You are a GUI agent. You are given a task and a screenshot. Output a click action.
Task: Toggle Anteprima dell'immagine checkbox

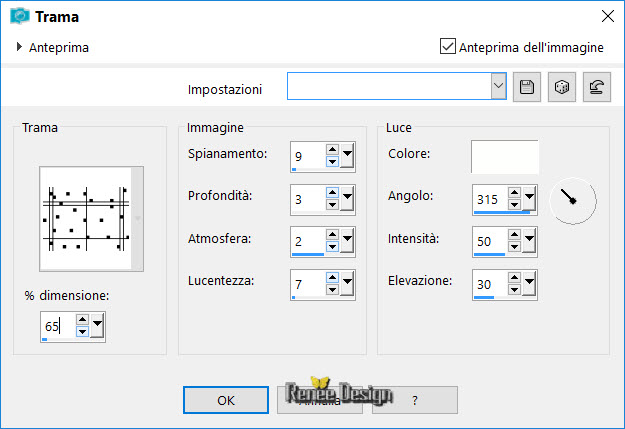[x=448, y=46]
